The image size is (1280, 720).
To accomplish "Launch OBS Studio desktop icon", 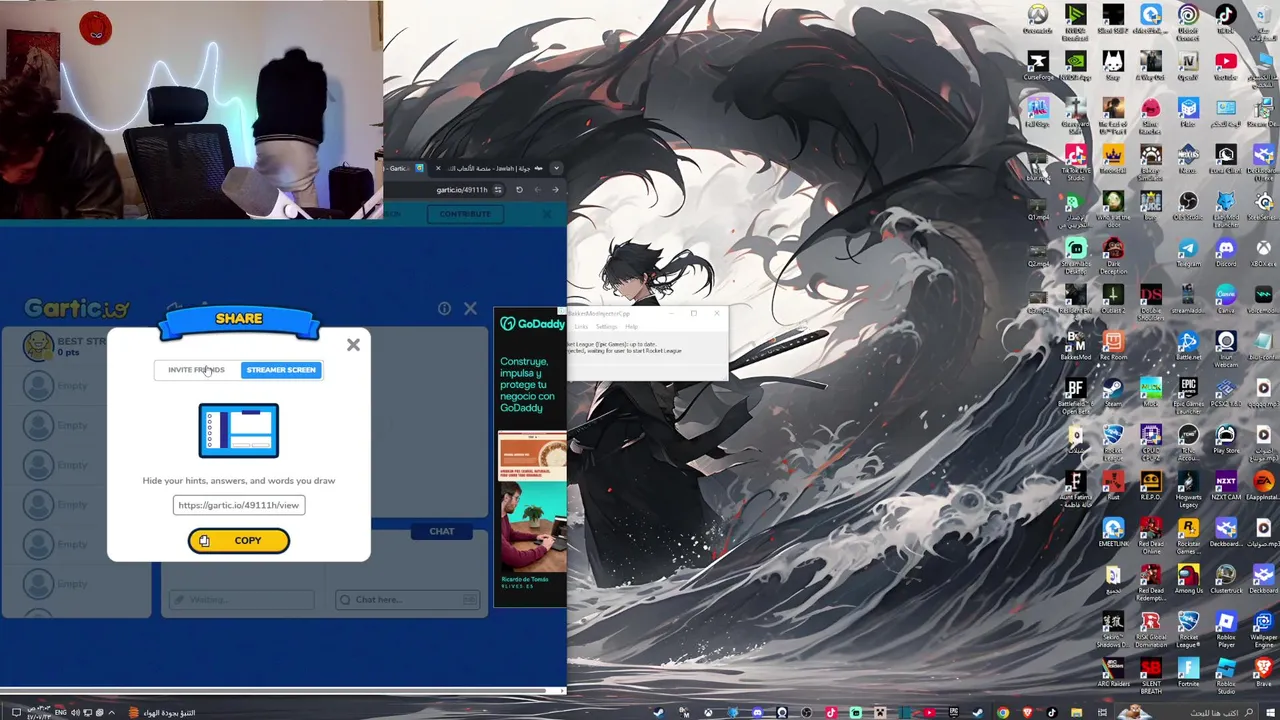I will coord(1188,207).
